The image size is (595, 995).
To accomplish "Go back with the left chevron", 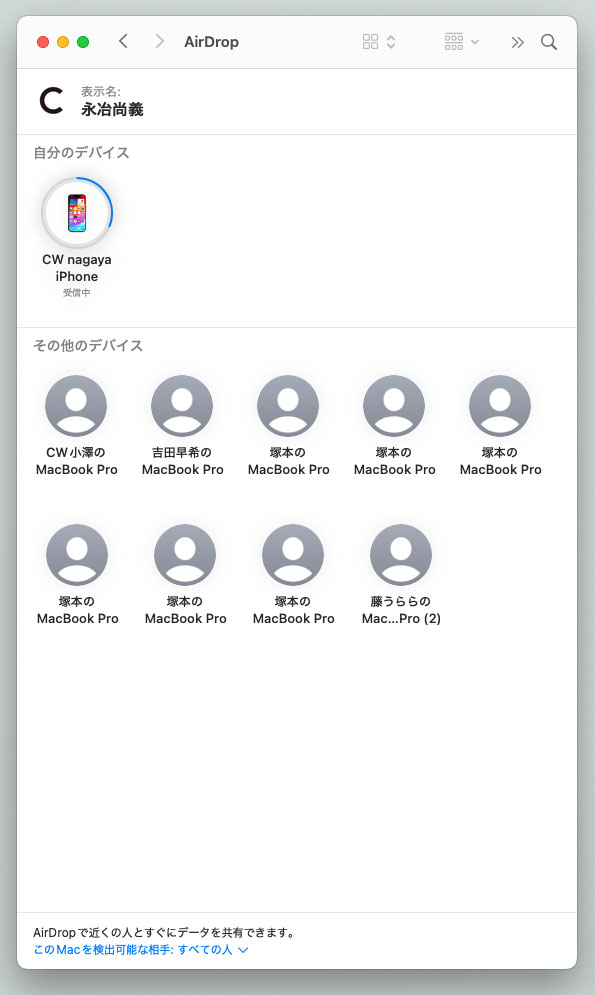I will tap(124, 42).
